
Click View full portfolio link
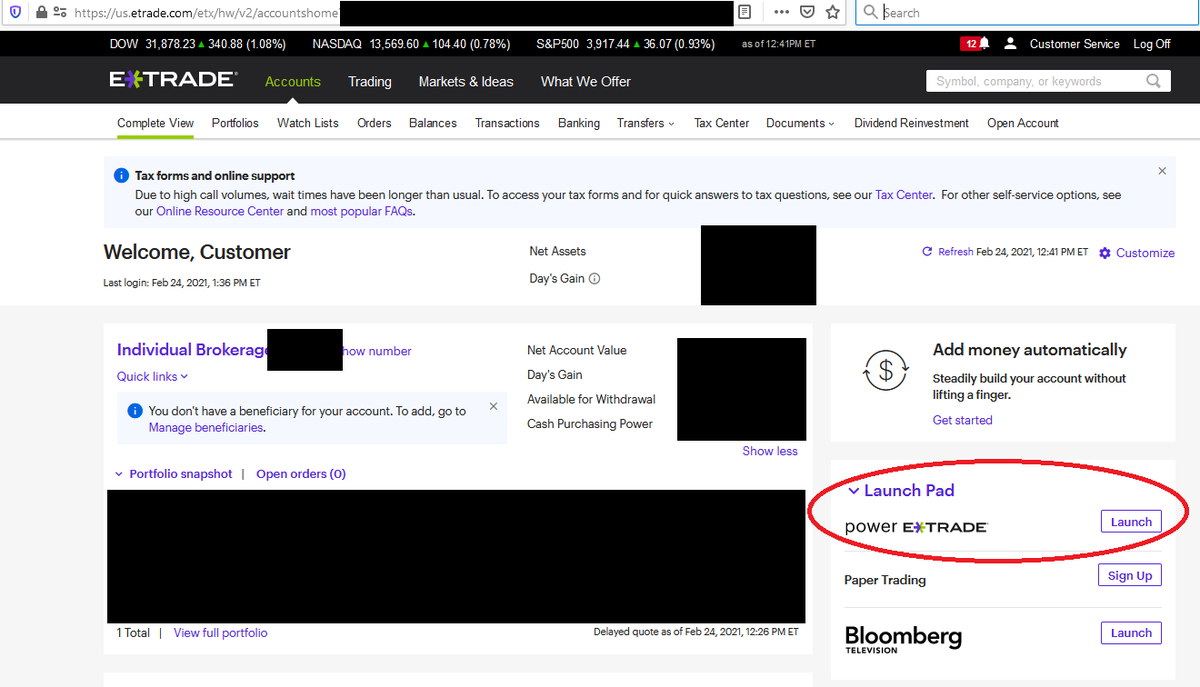[220, 633]
